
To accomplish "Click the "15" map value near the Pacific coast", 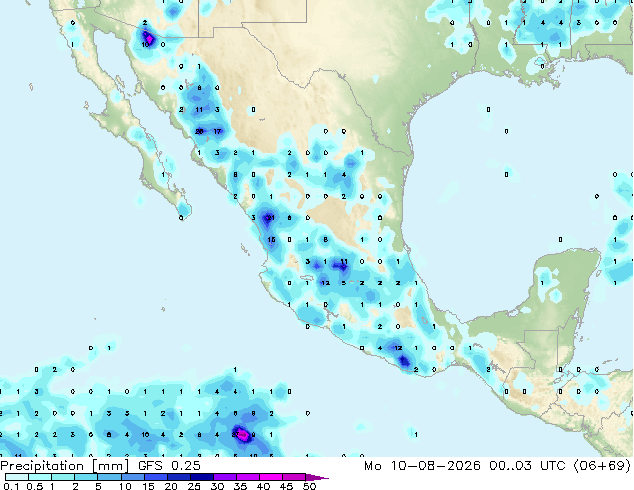I will pyautogui.click(x=271, y=240).
